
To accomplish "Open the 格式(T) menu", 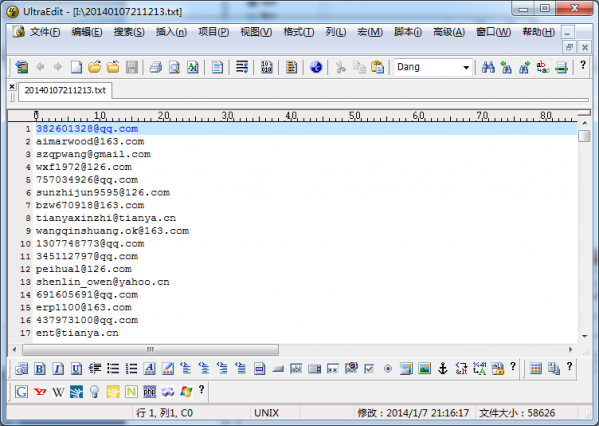I will (298, 32).
